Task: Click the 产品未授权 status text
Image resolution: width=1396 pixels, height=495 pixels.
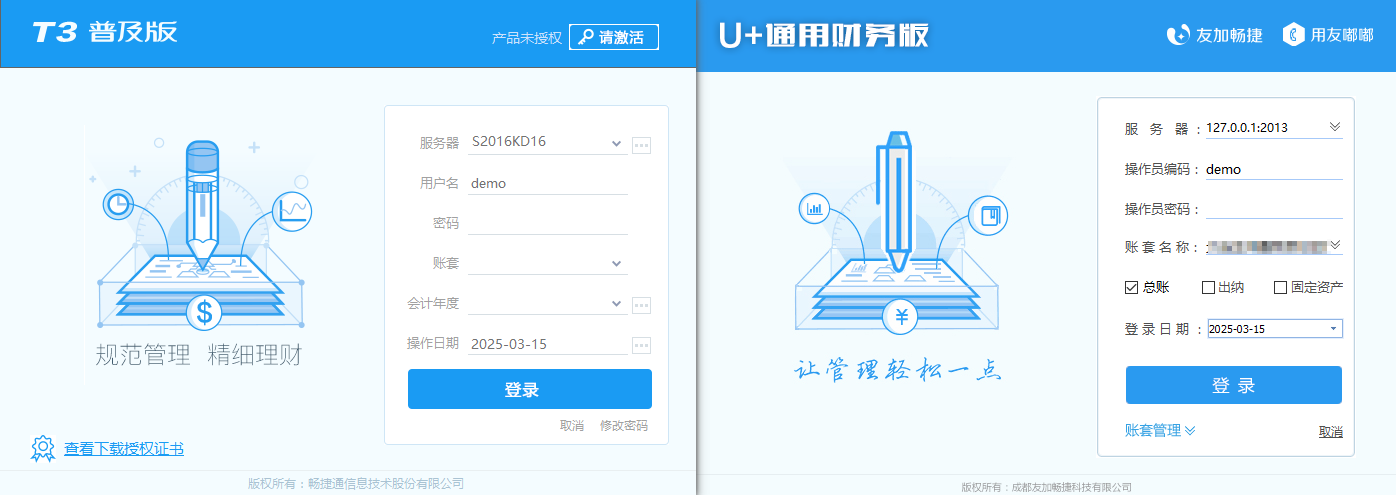Action: [x=528, y=39]
